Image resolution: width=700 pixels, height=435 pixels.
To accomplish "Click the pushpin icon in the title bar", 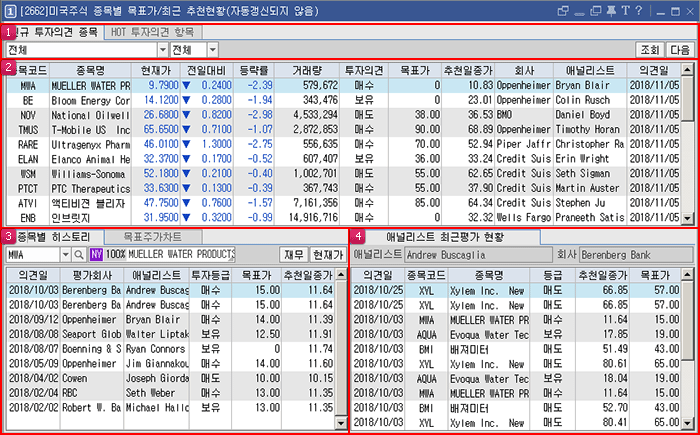I will tap(612, 11).
